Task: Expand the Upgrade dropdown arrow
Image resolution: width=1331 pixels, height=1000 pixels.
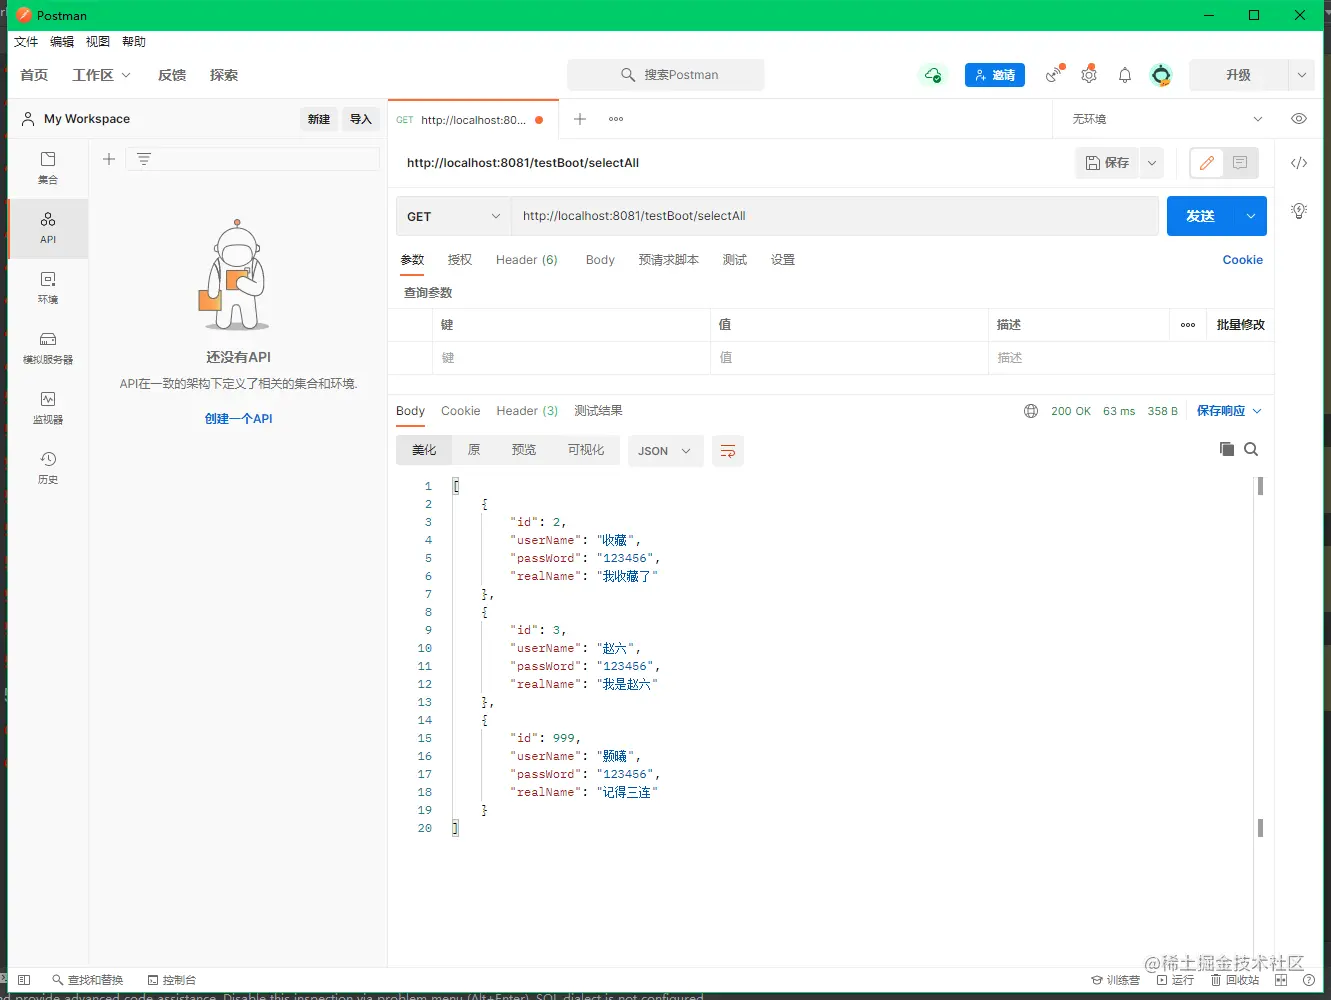Action: click(1301, 75)
